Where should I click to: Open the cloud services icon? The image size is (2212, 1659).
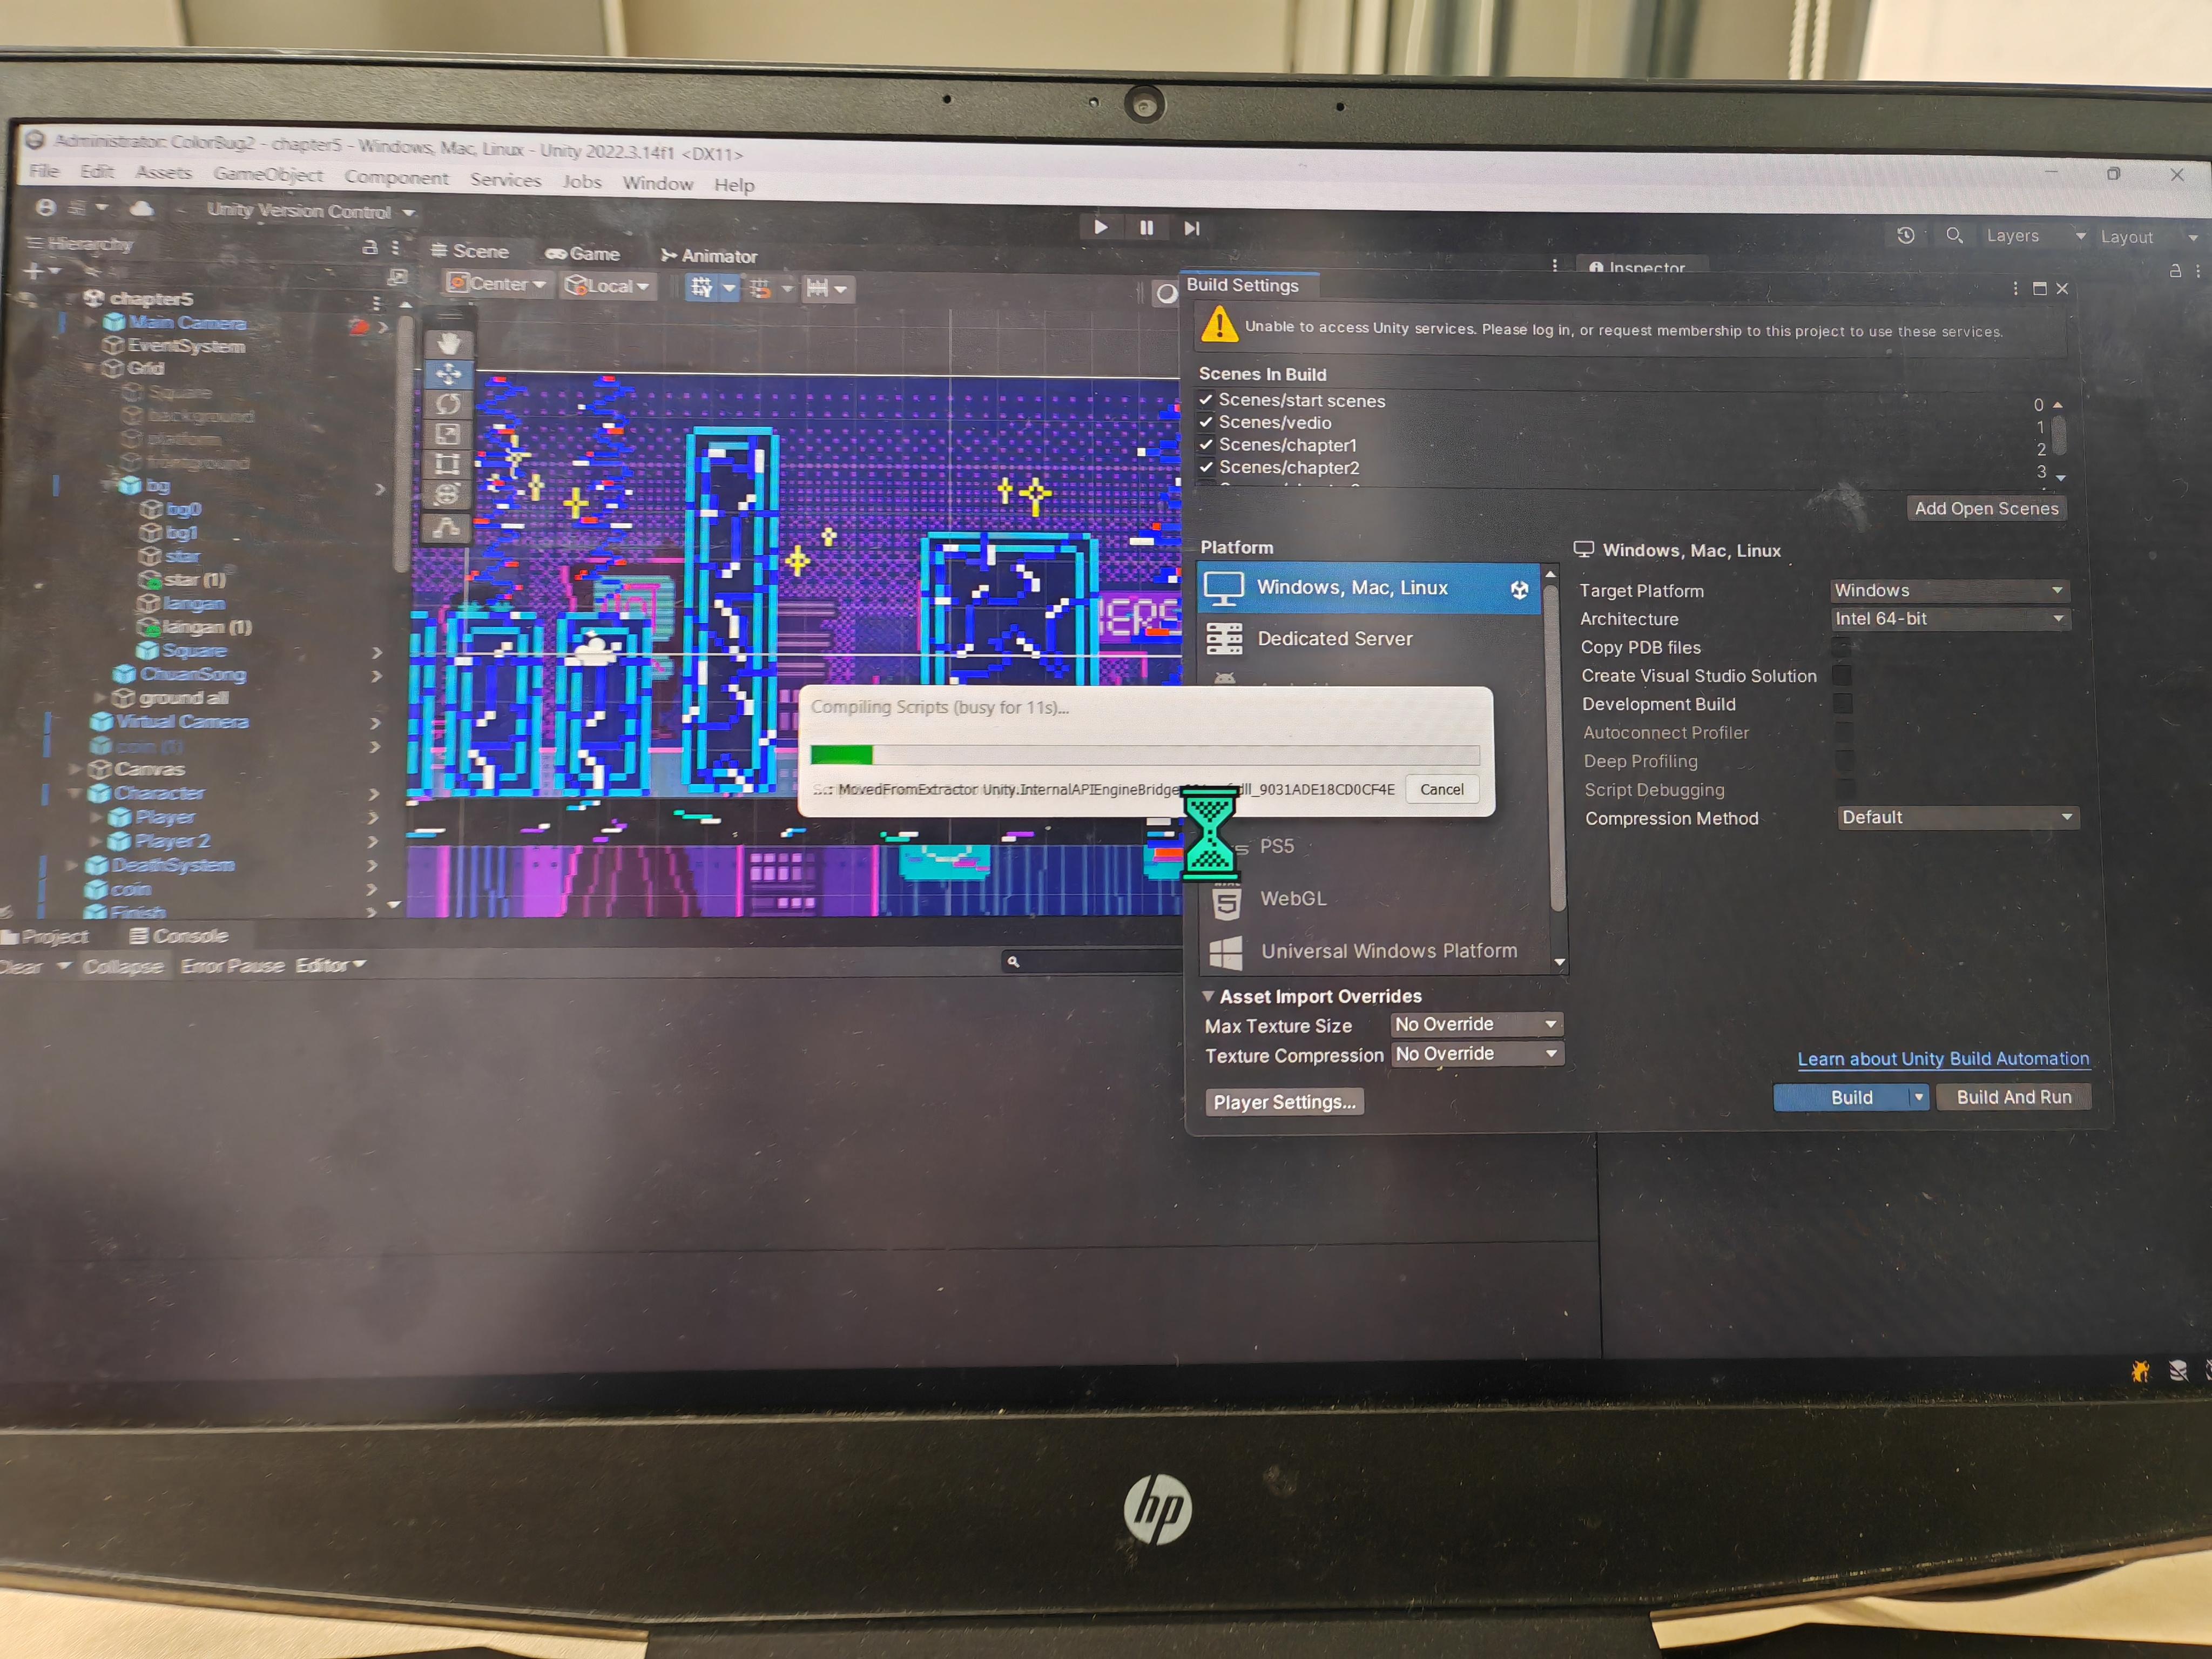coord(142,208)
